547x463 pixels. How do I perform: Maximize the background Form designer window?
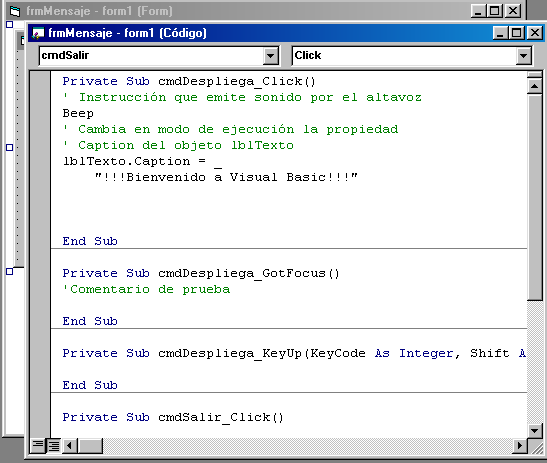pos(494,11)
